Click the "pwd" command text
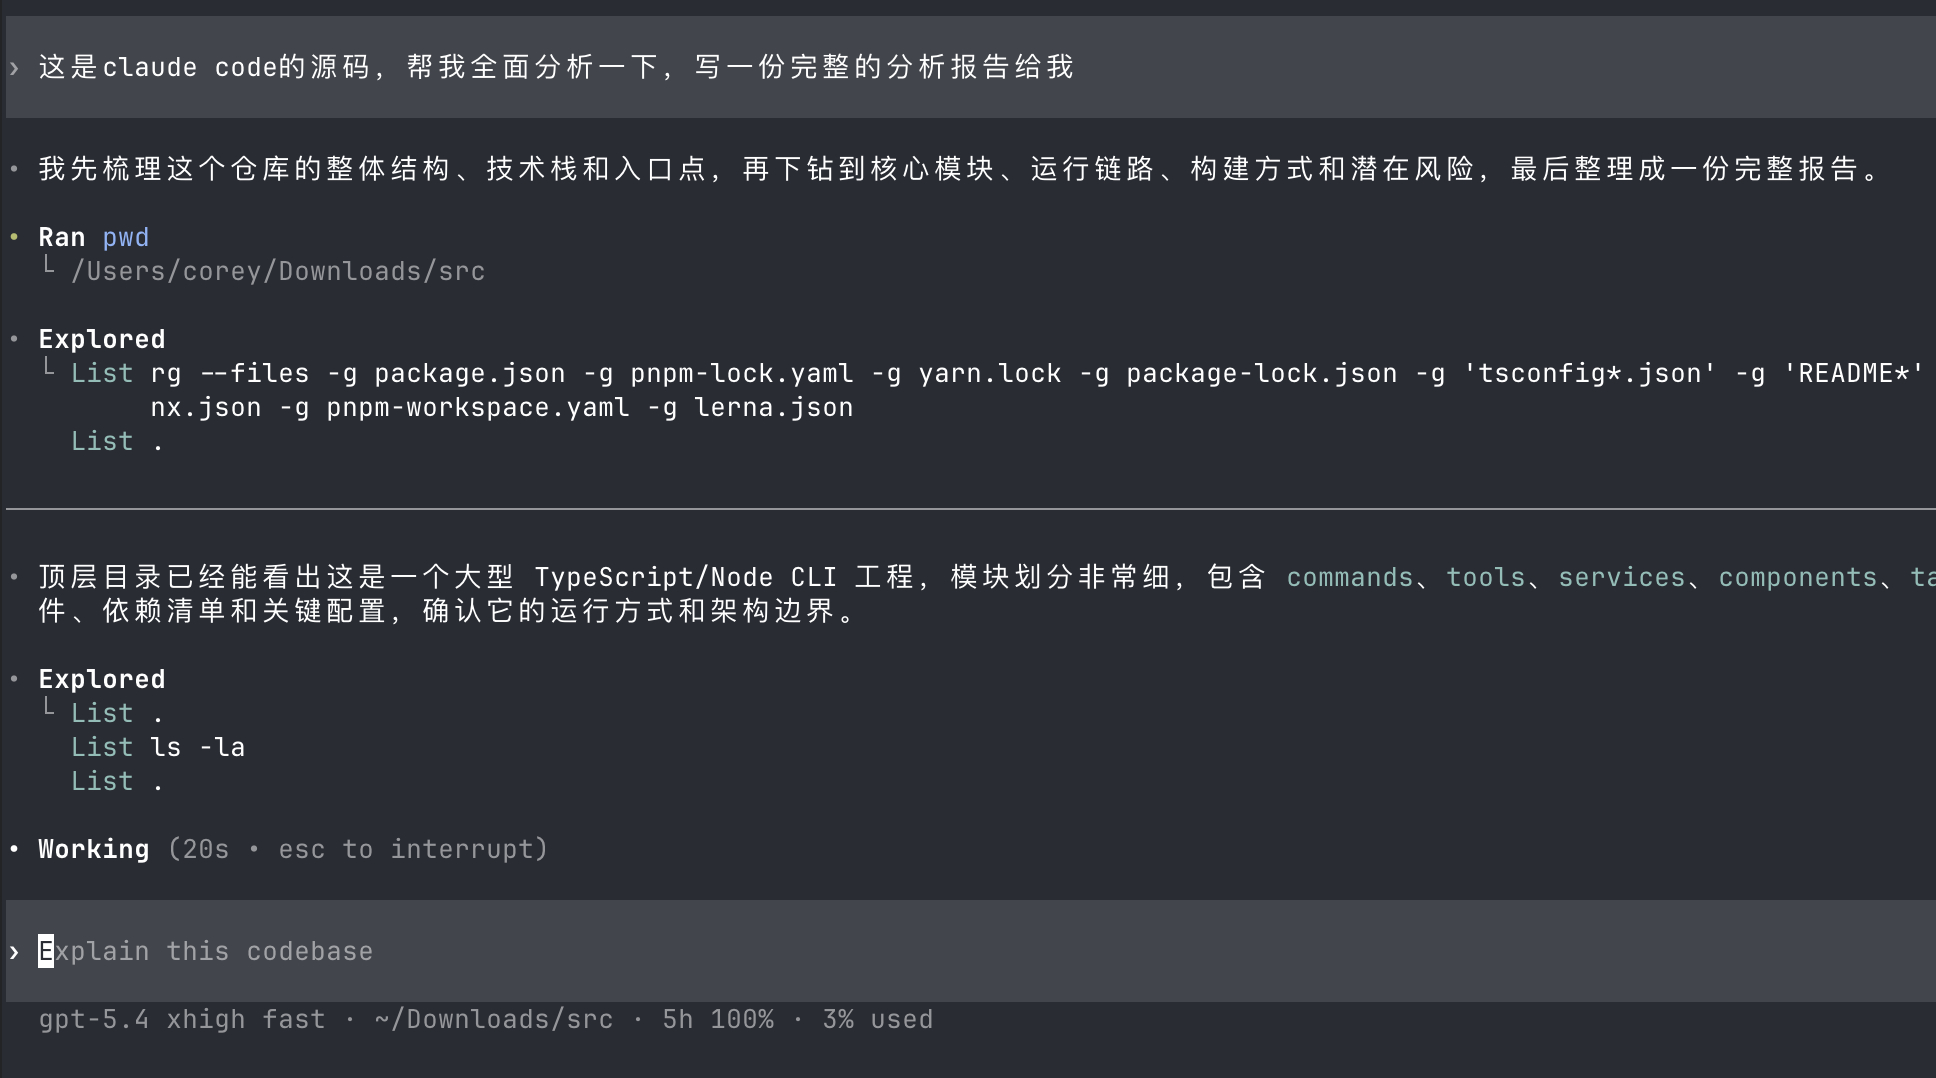This screenshot has width=1936, height=1078. 125,238
